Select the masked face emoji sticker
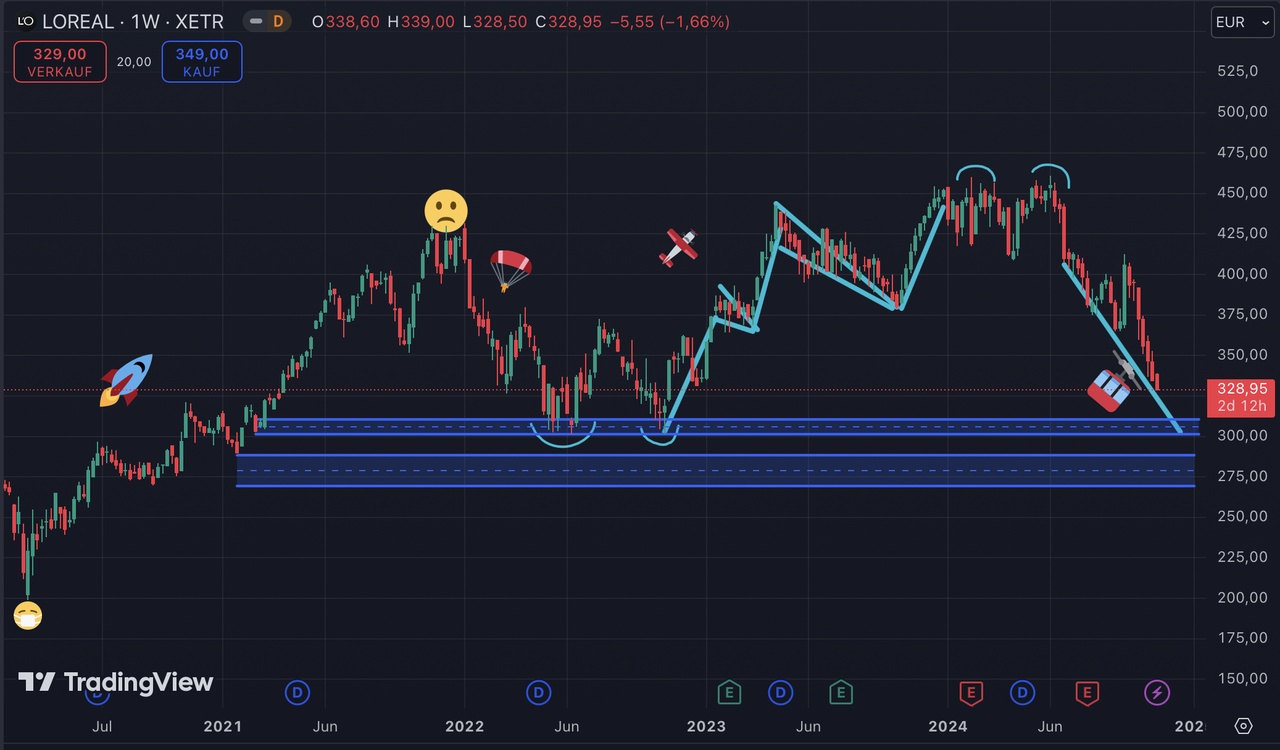The height and width of the screenshot is (750, 1280). 28,615
